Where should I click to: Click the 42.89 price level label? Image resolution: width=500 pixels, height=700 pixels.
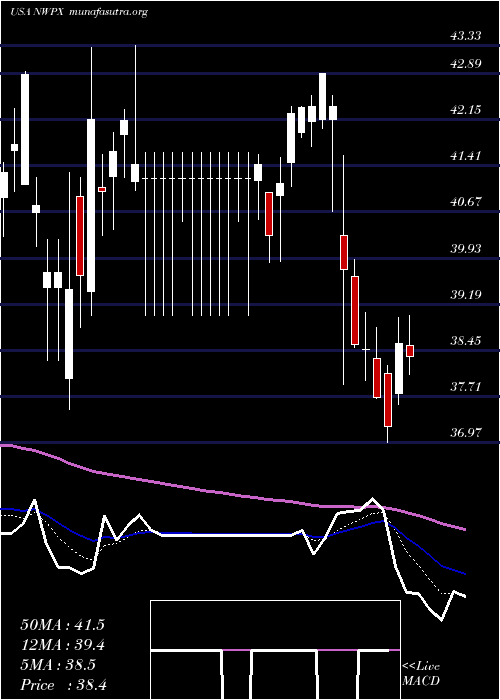[x=466, y=64]
